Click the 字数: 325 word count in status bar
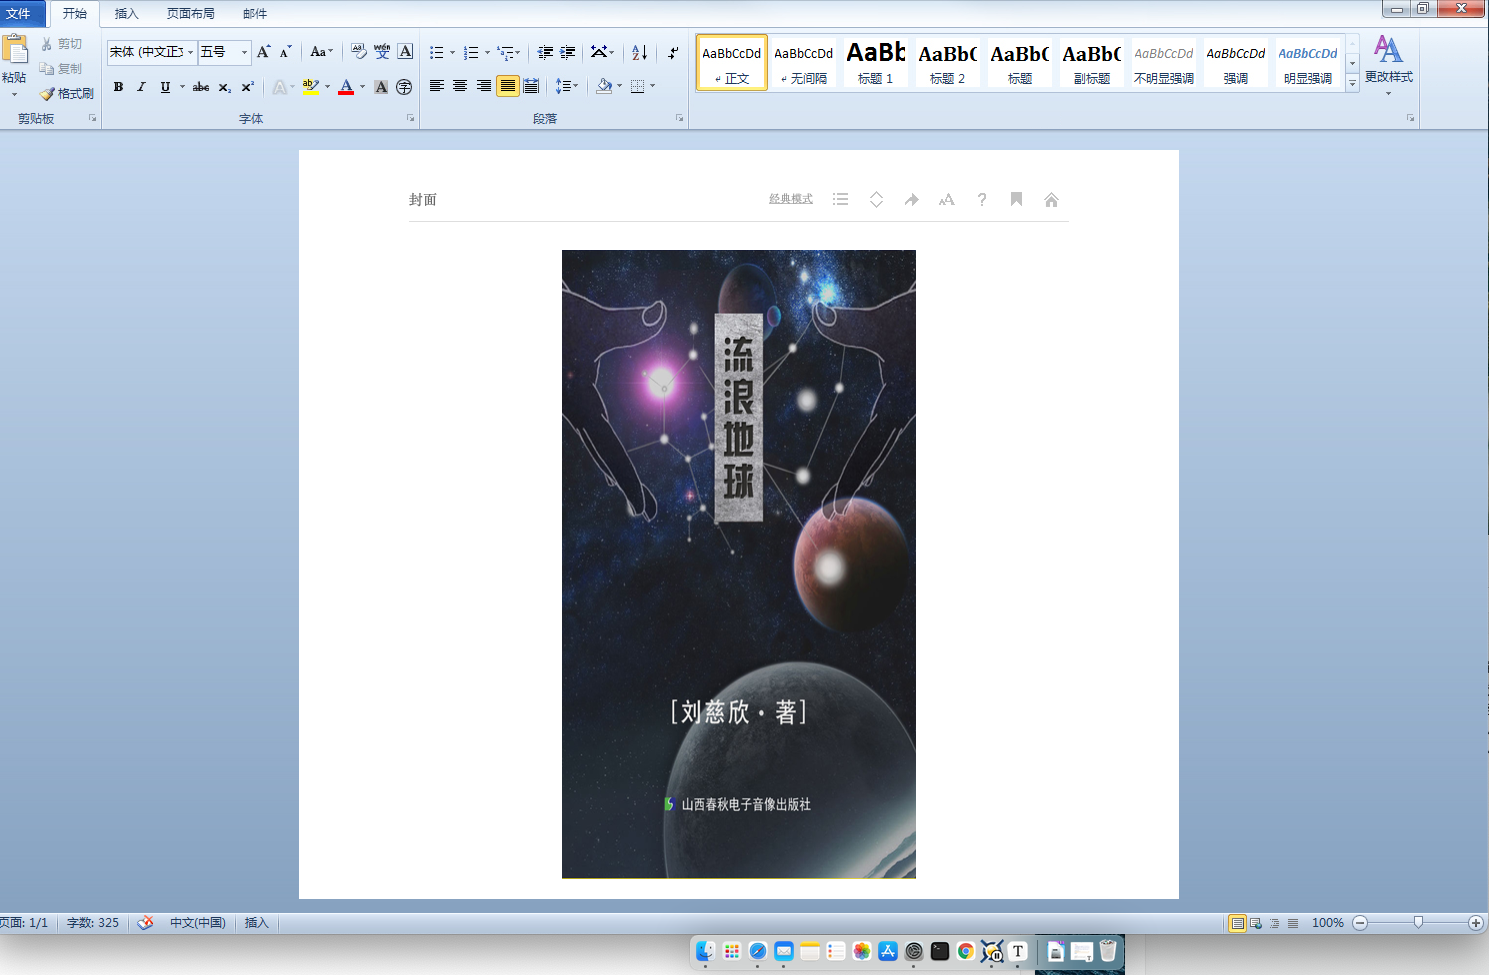This screenshot has height=975, width=1489. tap(93, 922)
